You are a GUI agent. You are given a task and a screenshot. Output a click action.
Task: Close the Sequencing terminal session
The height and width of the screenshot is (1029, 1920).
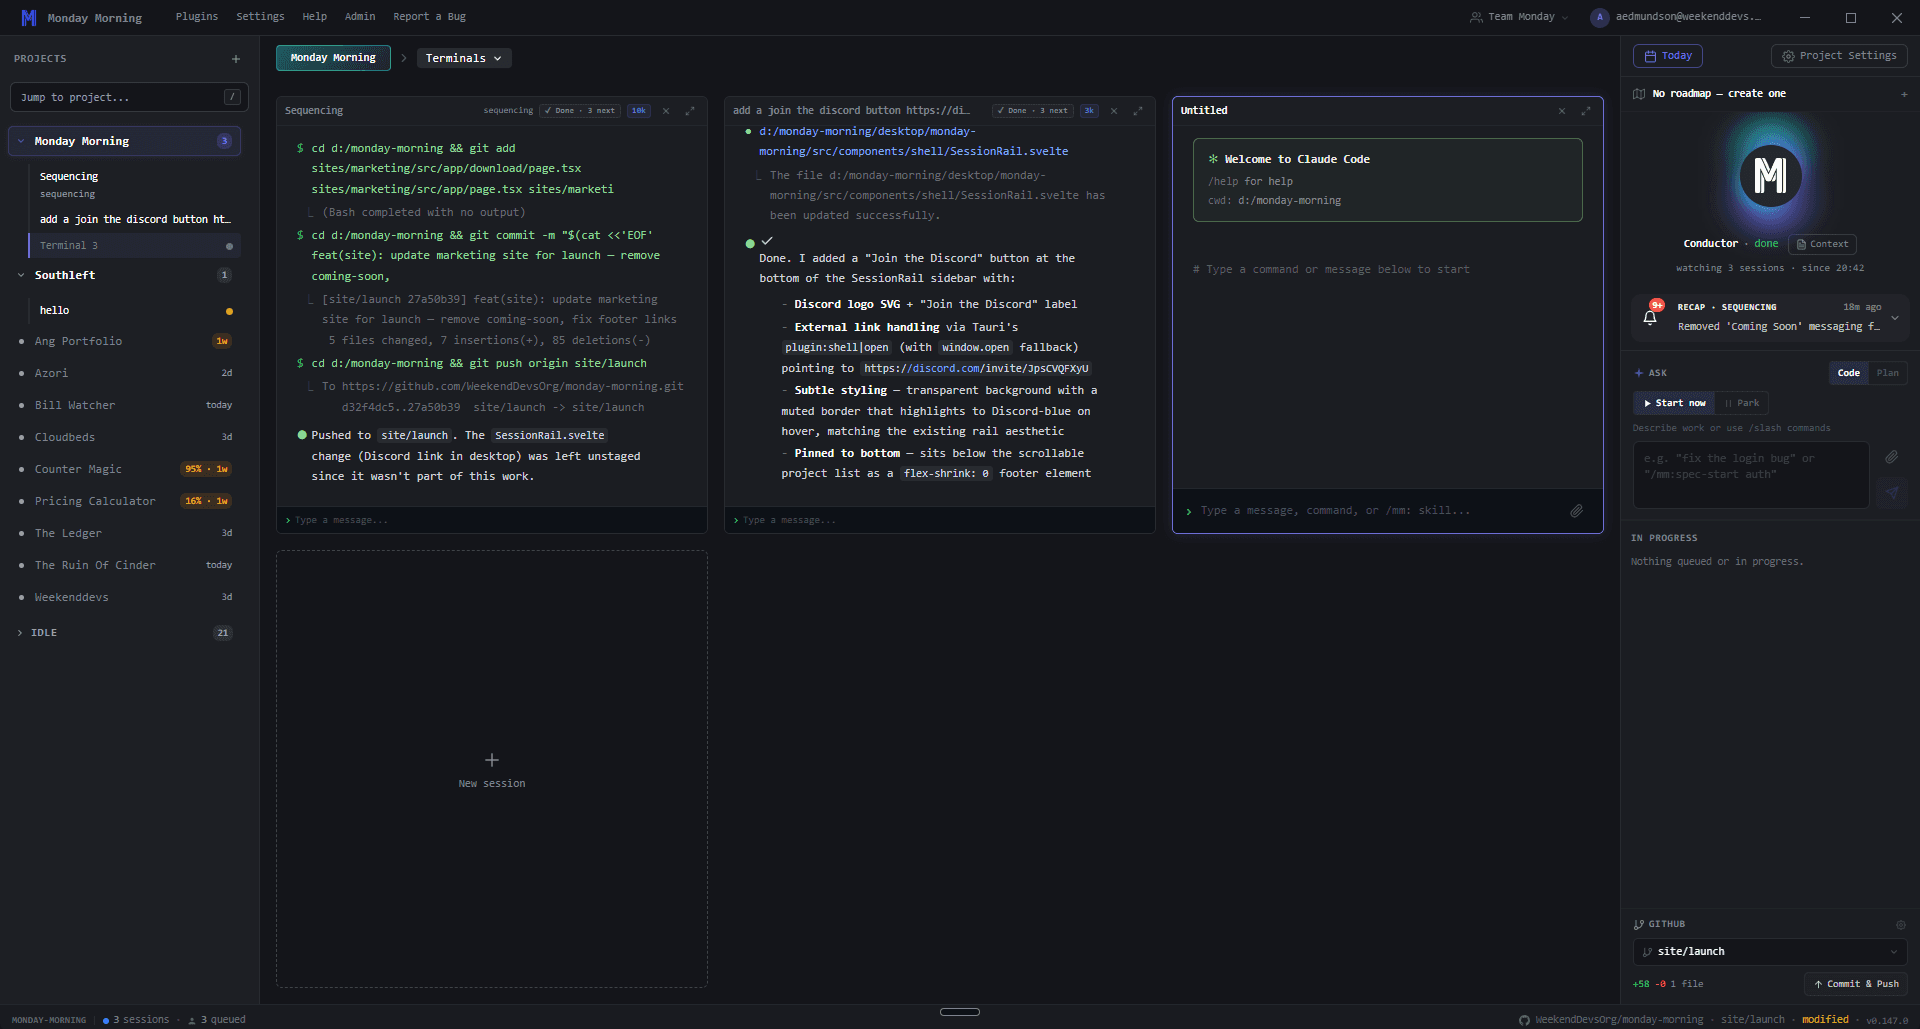click(x=666, y=111)
